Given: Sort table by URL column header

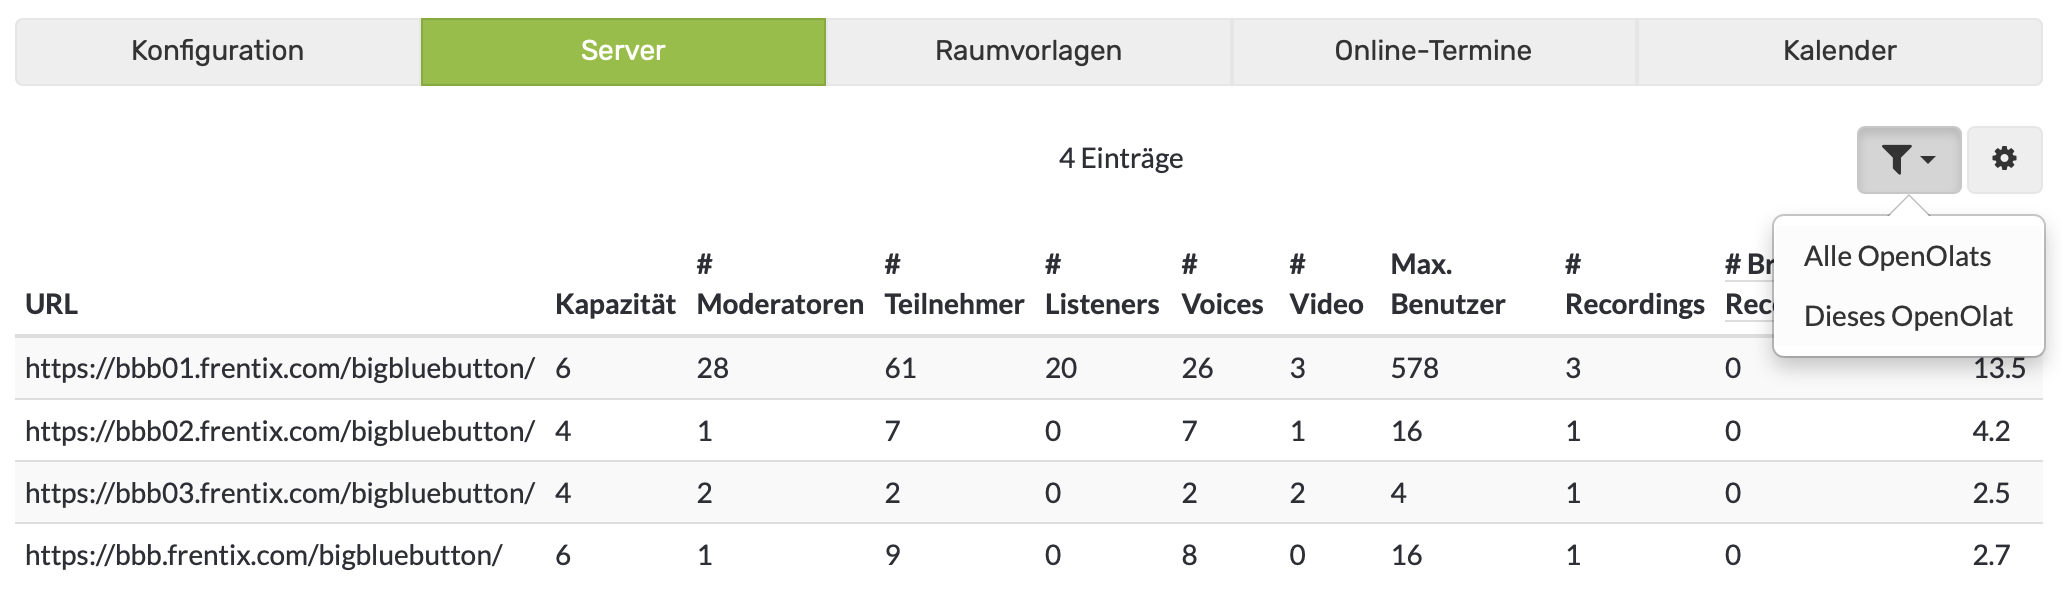Looking at the screenshot, I should (x=51, y=304).
